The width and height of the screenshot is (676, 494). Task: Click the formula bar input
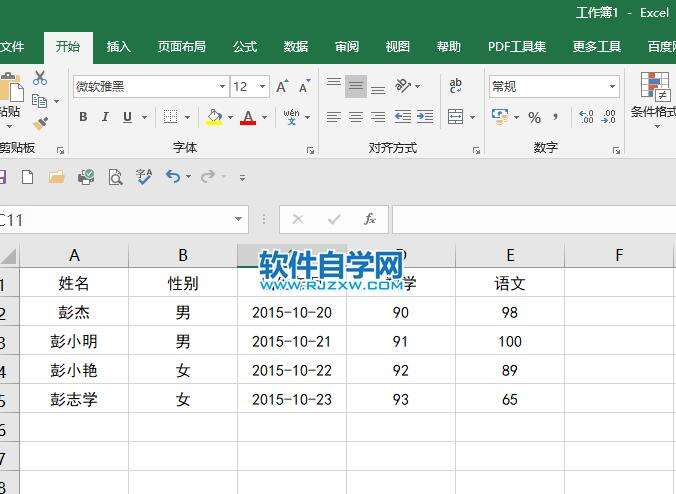tap(534, 219)
